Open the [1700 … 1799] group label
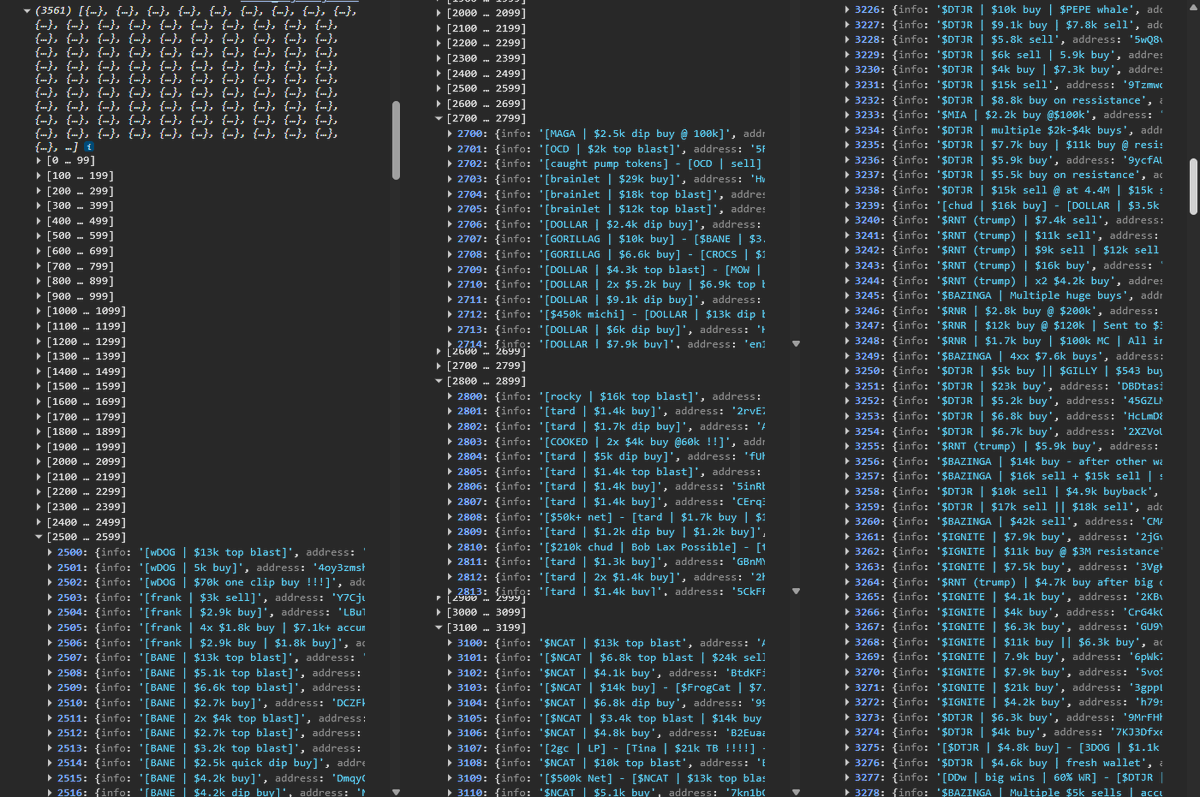1200x797 pixels. (86, 416)
